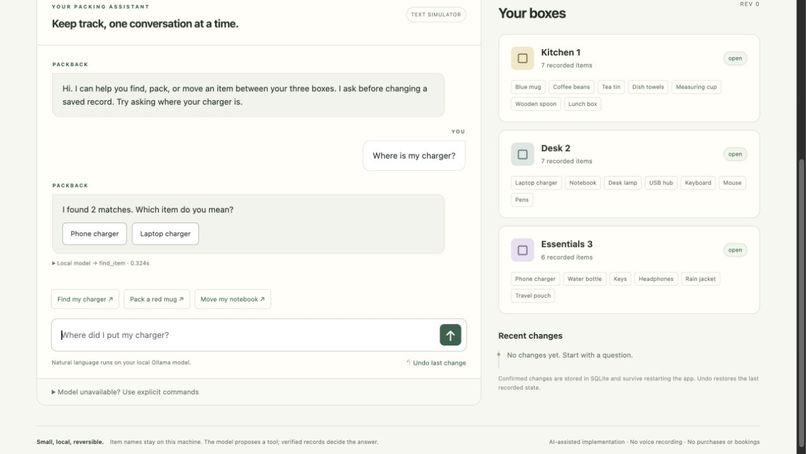
Task: Select the Tea tin item tag
Action: (611, 87)
